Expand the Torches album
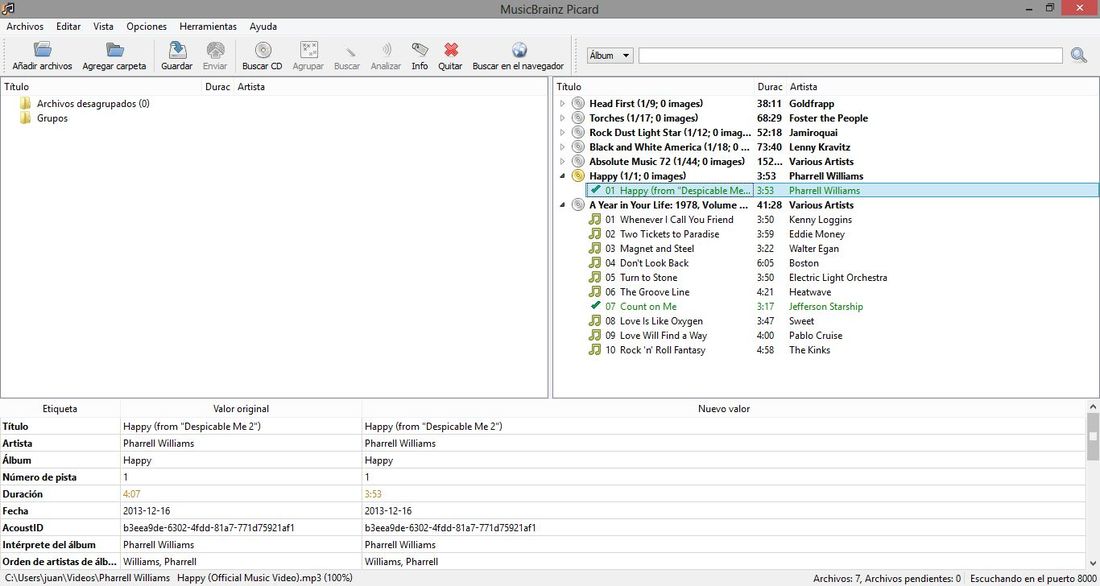This screenshot has width=1100, height=586. [562, 119]
